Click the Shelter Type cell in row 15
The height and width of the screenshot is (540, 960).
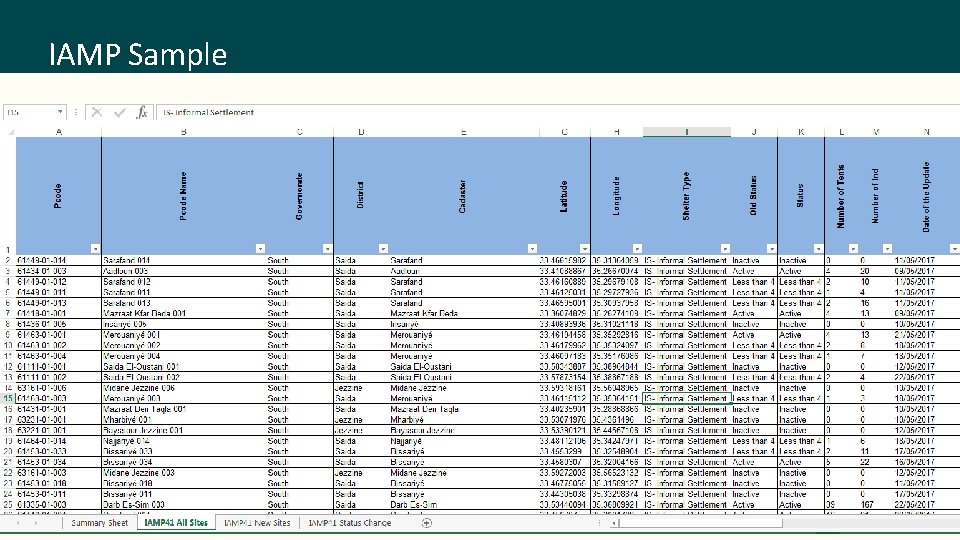[686, 398]
